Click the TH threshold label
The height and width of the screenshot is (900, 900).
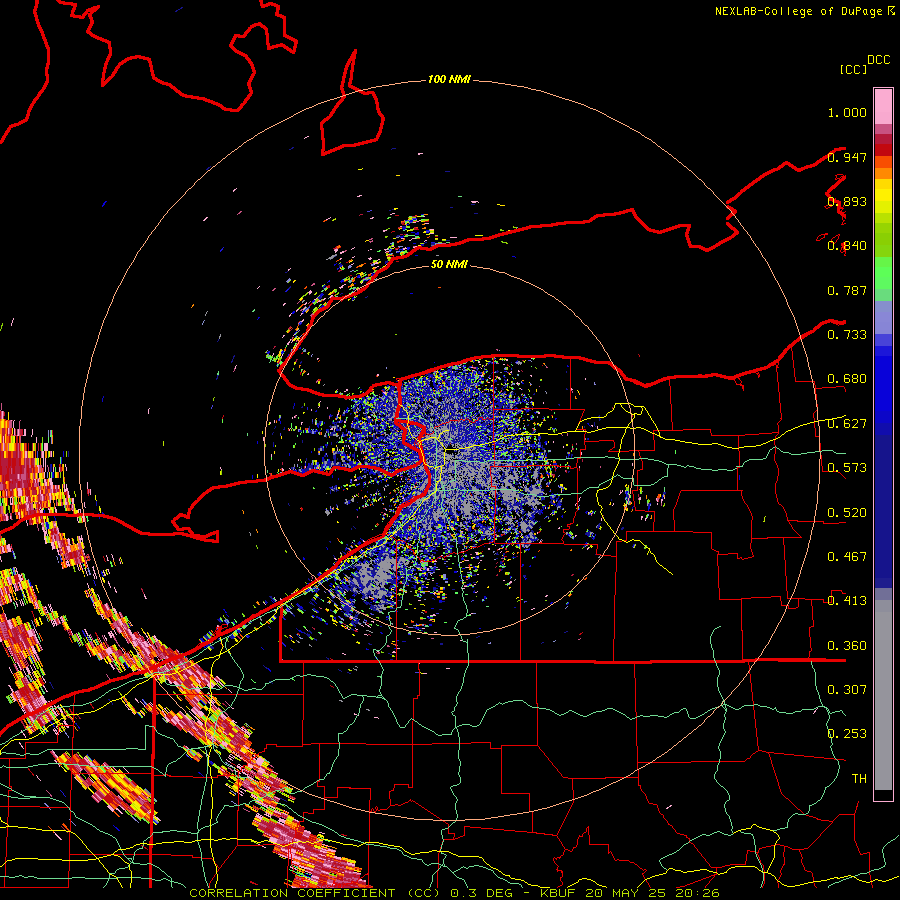coord(859,779)
